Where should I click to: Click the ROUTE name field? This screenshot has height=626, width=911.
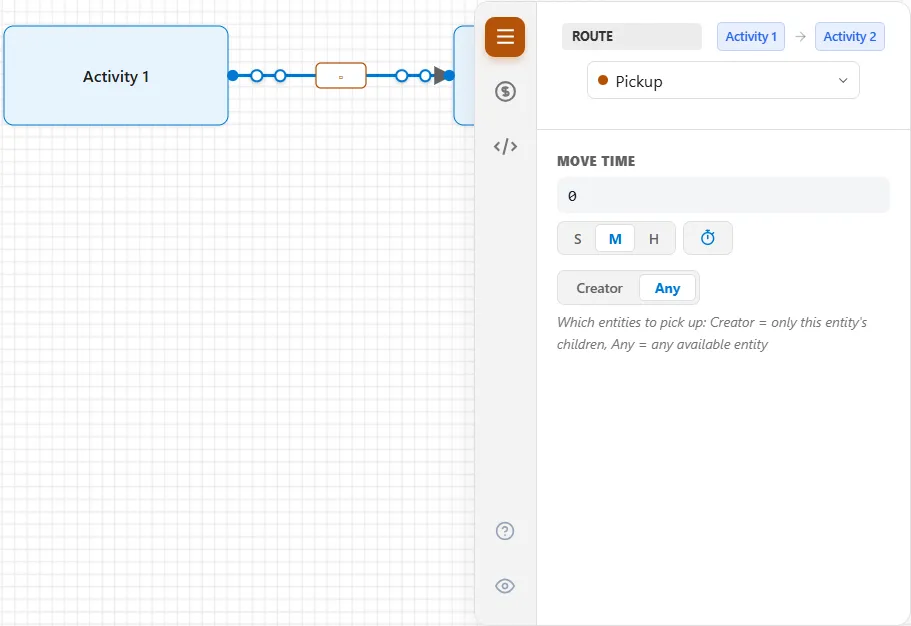[632, 37]
